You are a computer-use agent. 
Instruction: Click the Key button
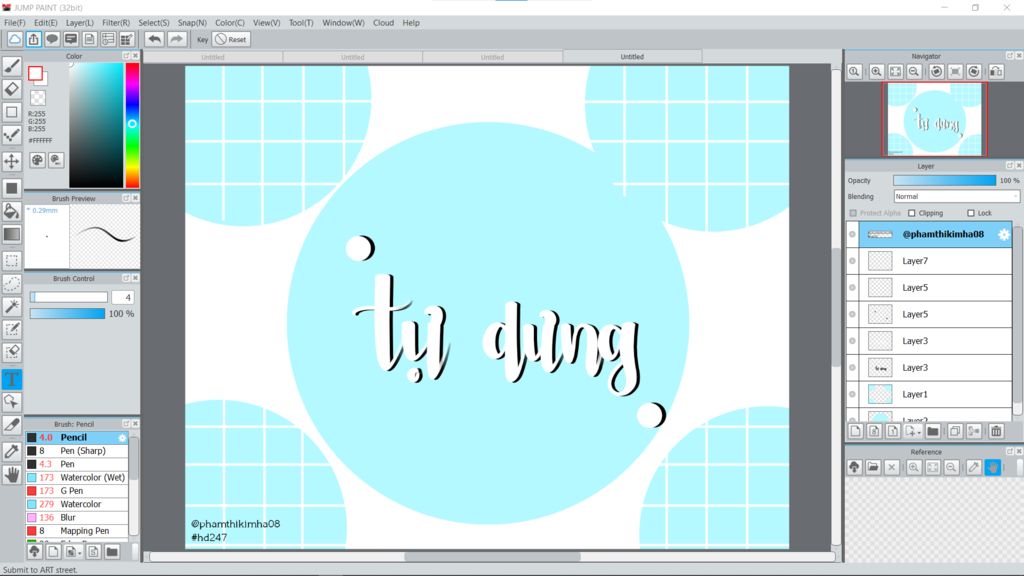[x=202, y=39]
